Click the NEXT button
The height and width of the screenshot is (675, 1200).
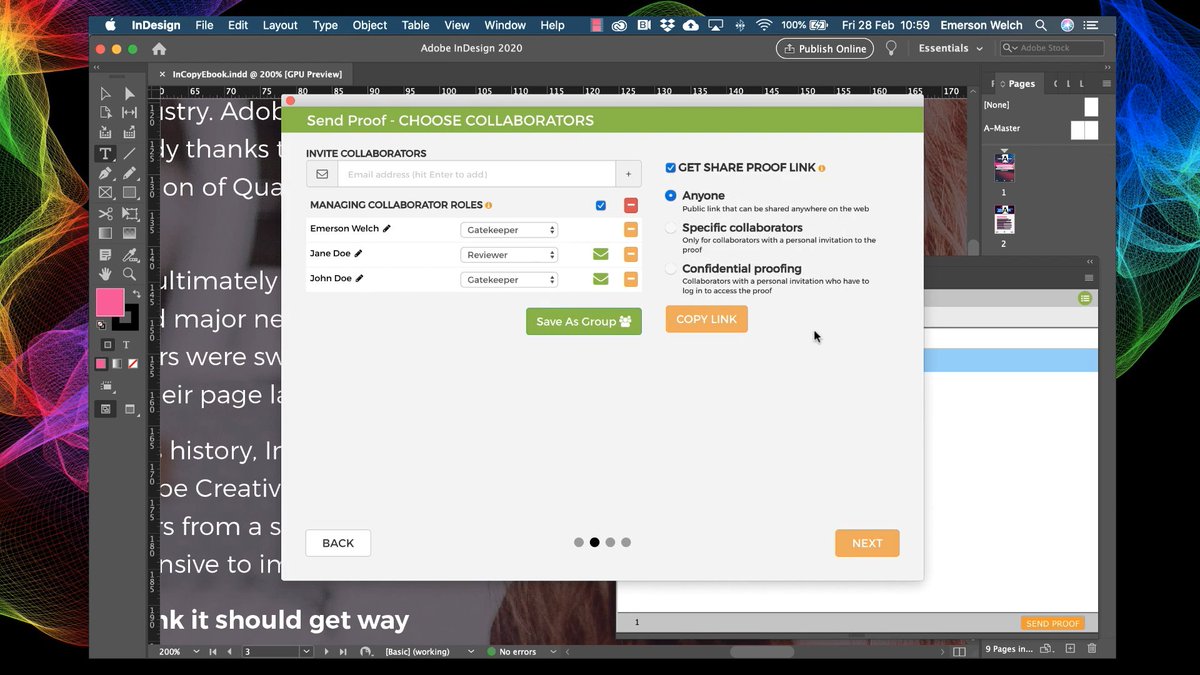tap(867, 543)
